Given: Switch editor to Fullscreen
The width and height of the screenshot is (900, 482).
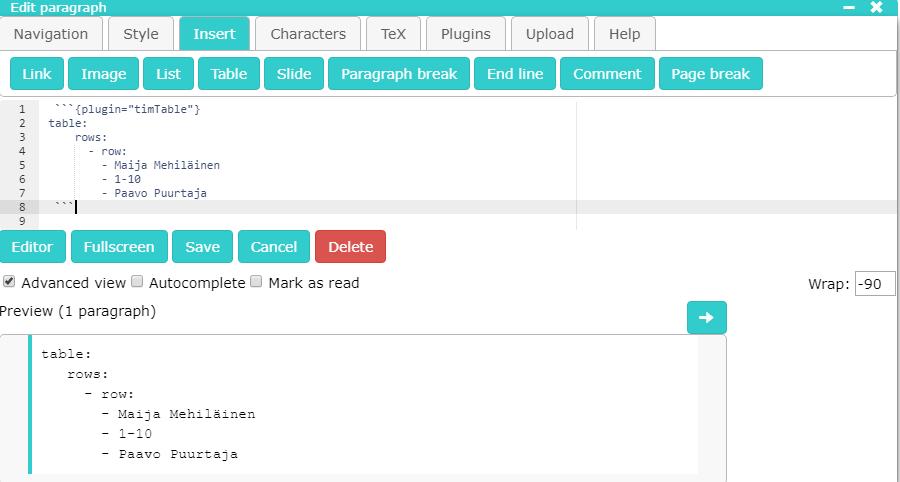Looking at the screenshot, I should [x=119, y=247].
